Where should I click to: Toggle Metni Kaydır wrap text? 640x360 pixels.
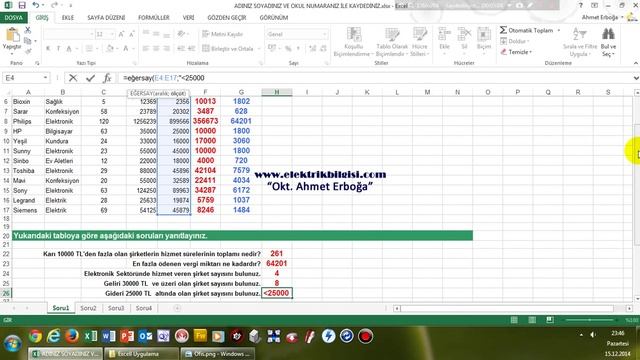point(222,34)
